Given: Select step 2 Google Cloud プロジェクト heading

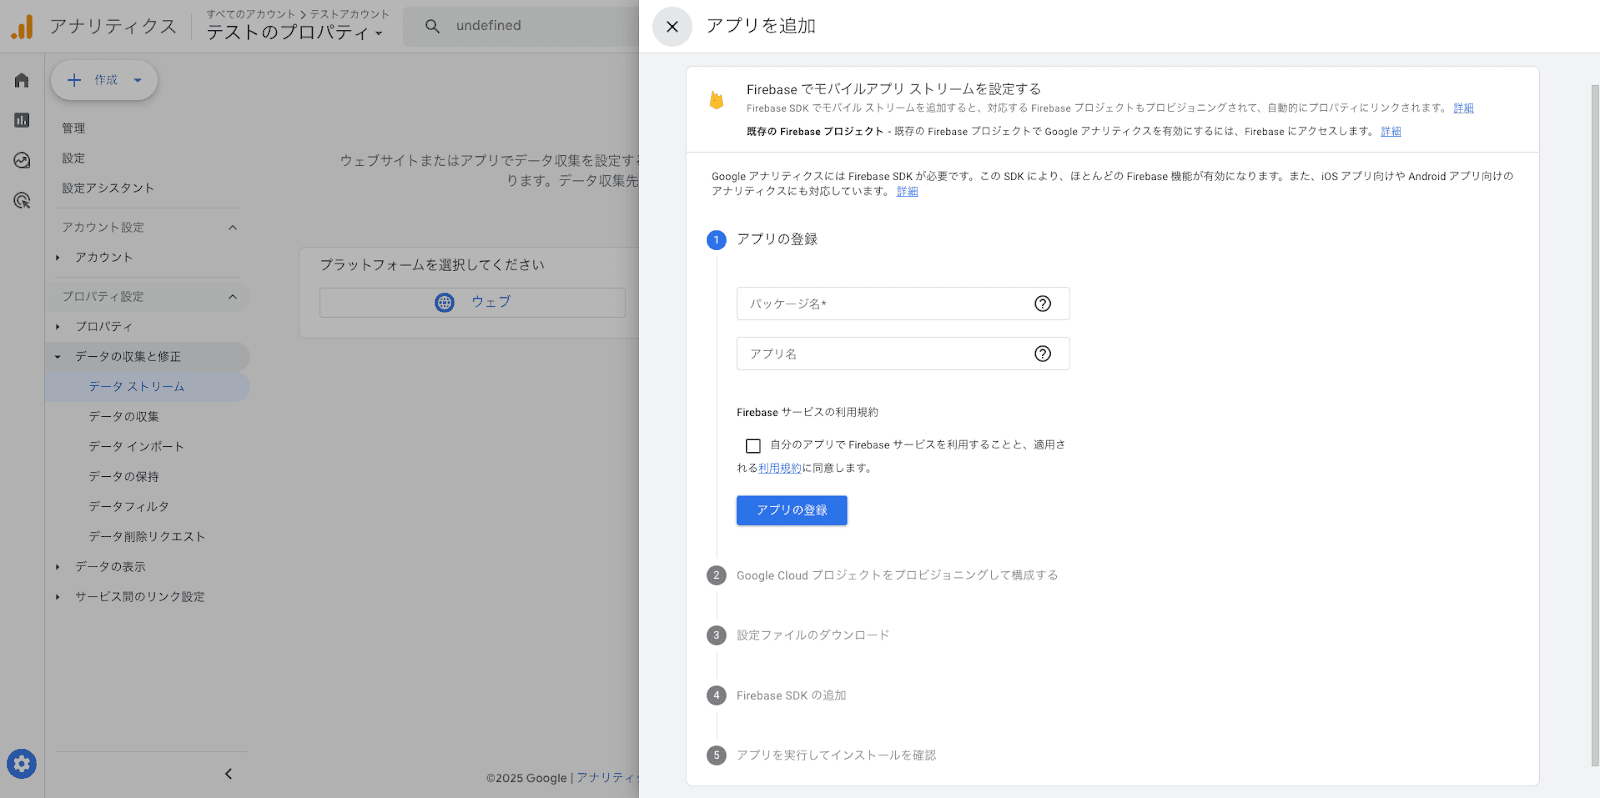Looking at the screenshot, I should pos(897,576).
